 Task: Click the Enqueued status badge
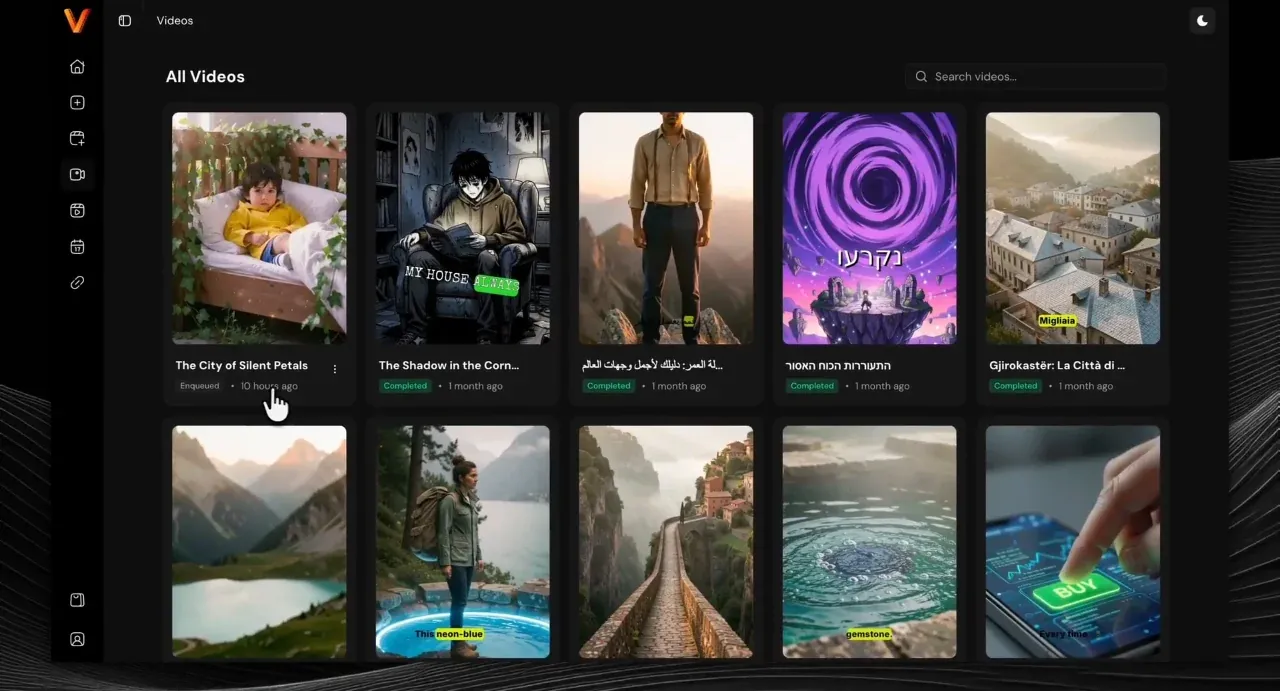pos(200,386)
